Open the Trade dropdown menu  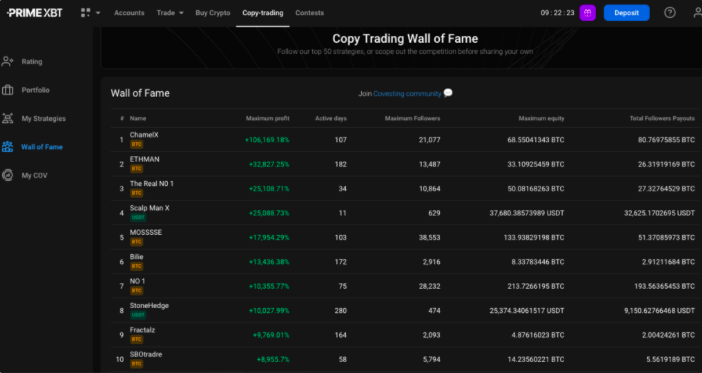point(170,13)
